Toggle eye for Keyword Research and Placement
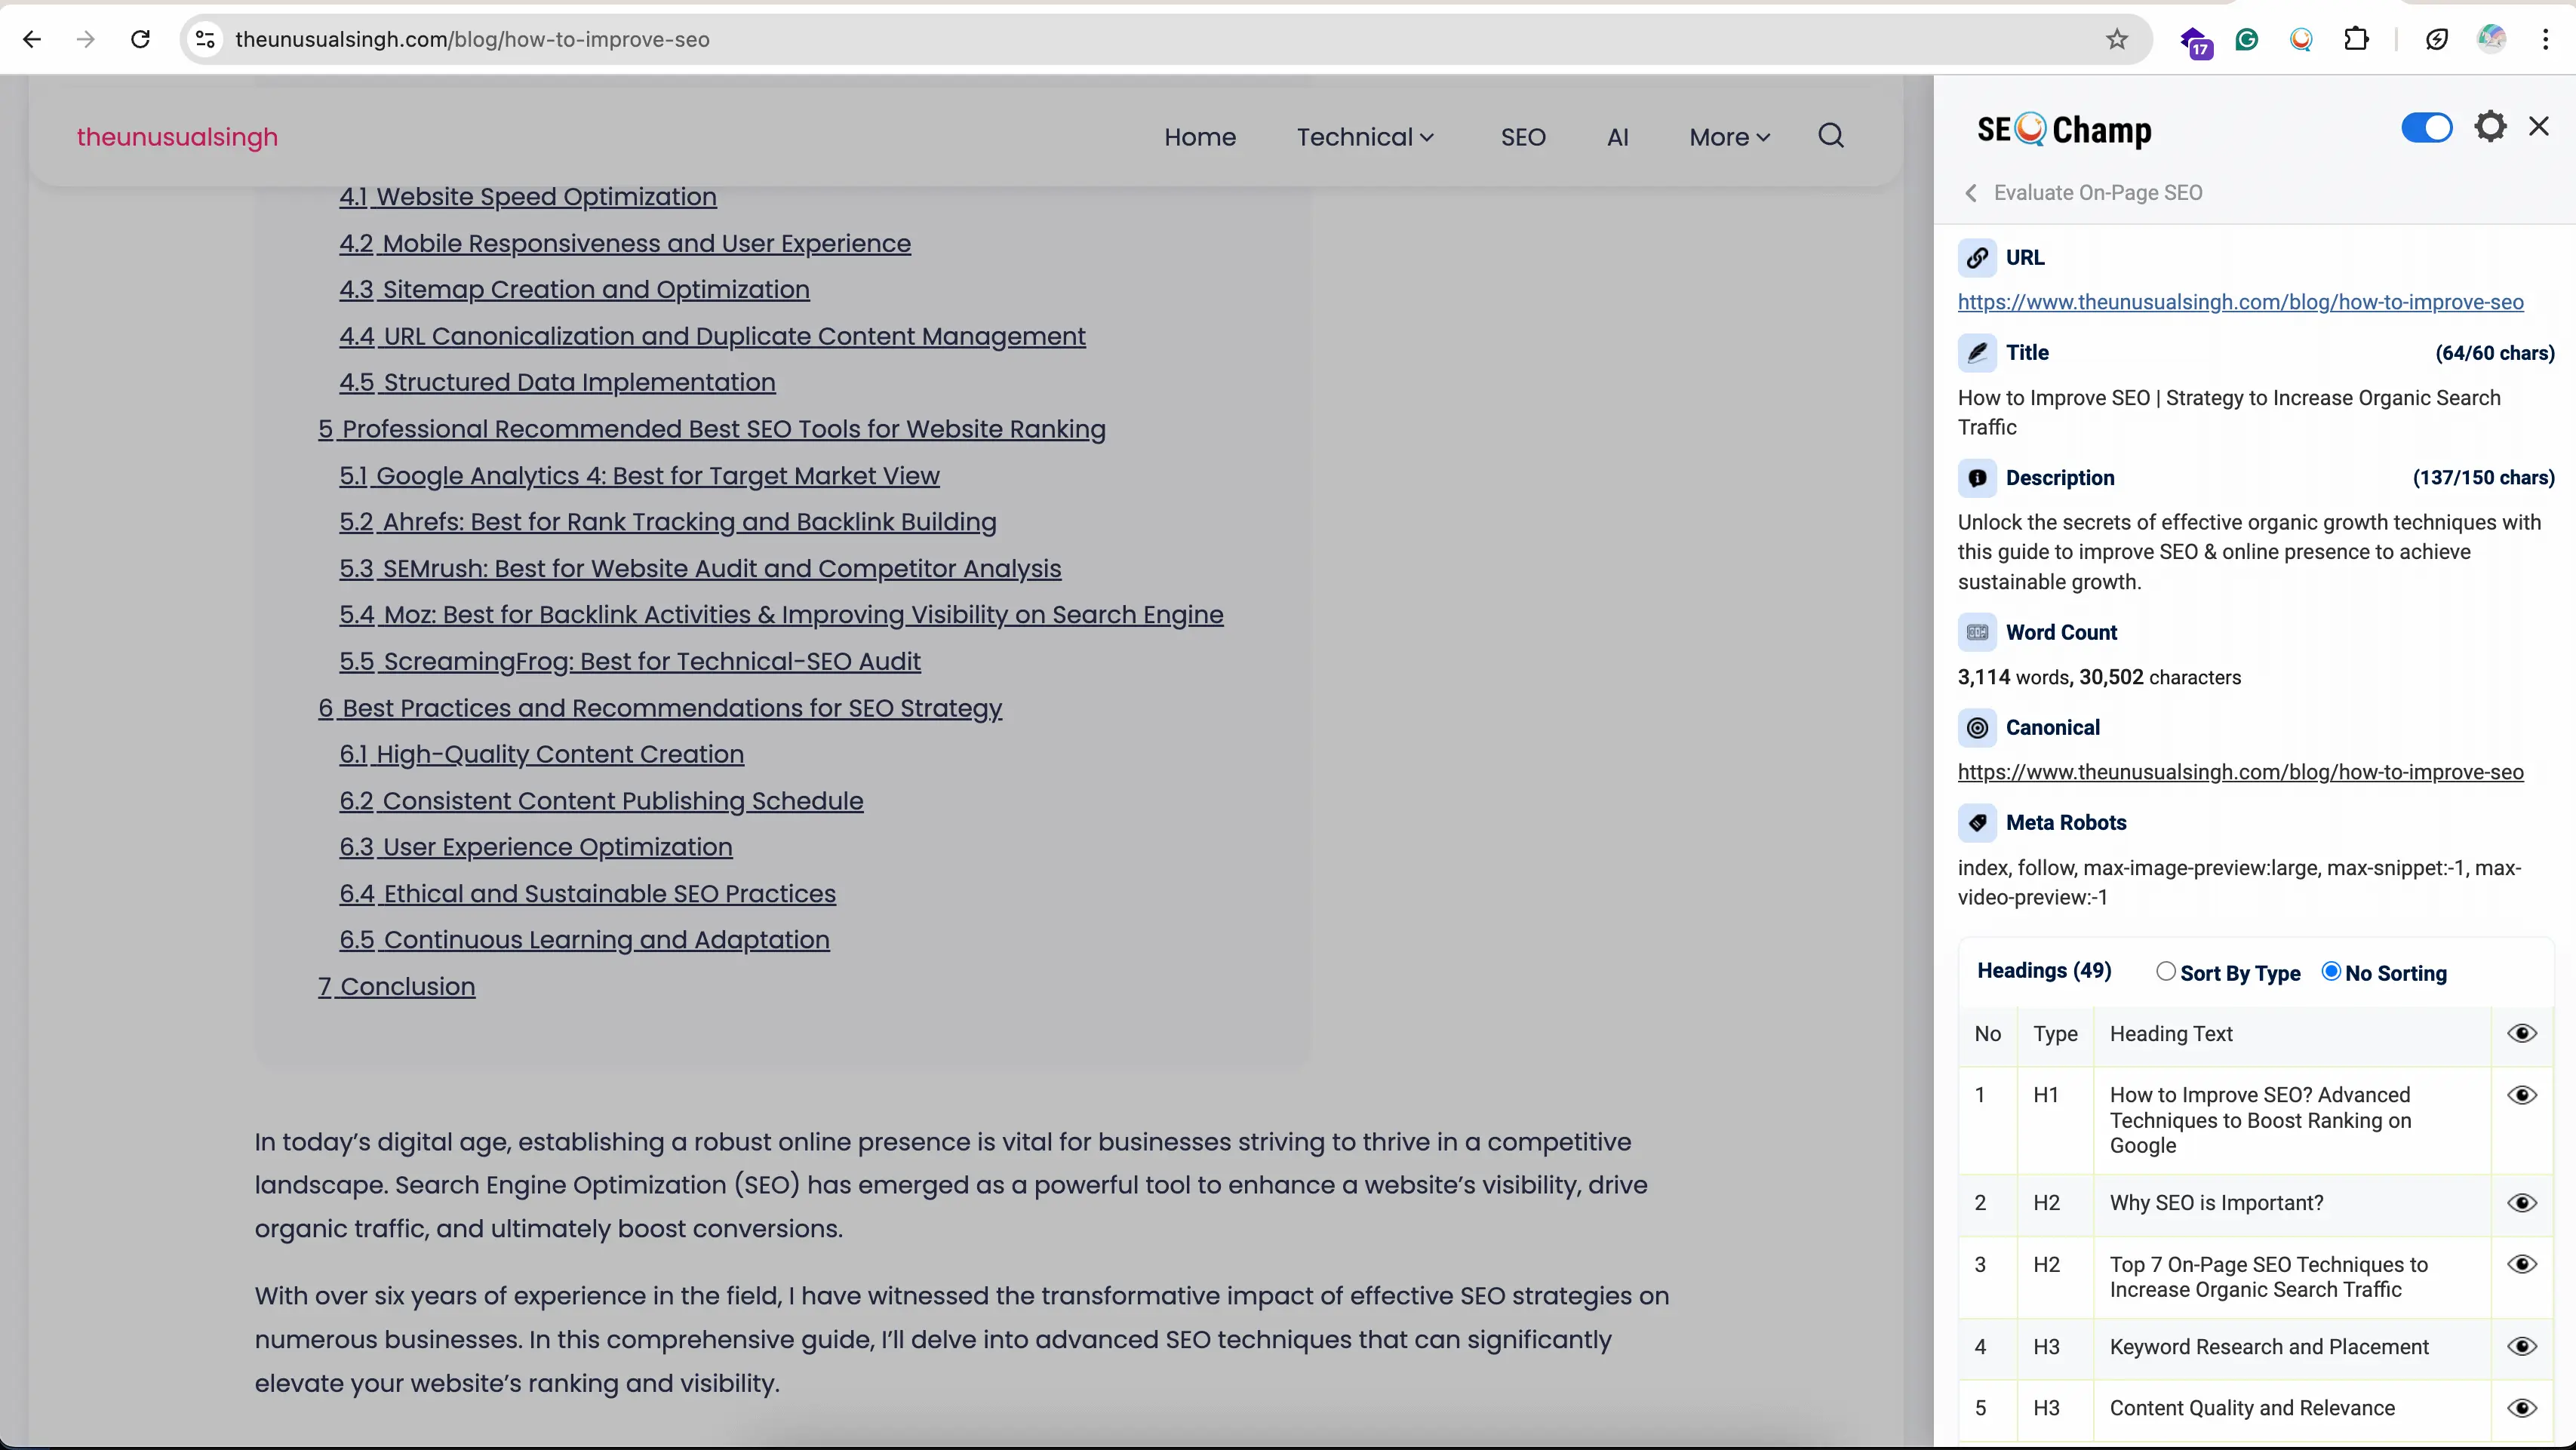The height and width of the screenshot is (1450, 2576). (x=2522, y=1346)
